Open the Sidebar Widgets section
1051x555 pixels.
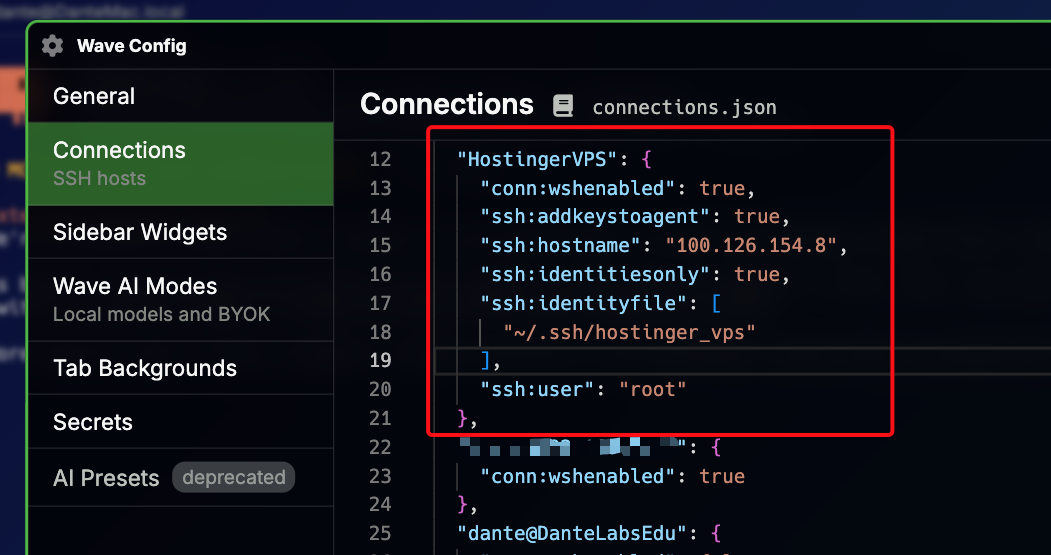[180, 233]
